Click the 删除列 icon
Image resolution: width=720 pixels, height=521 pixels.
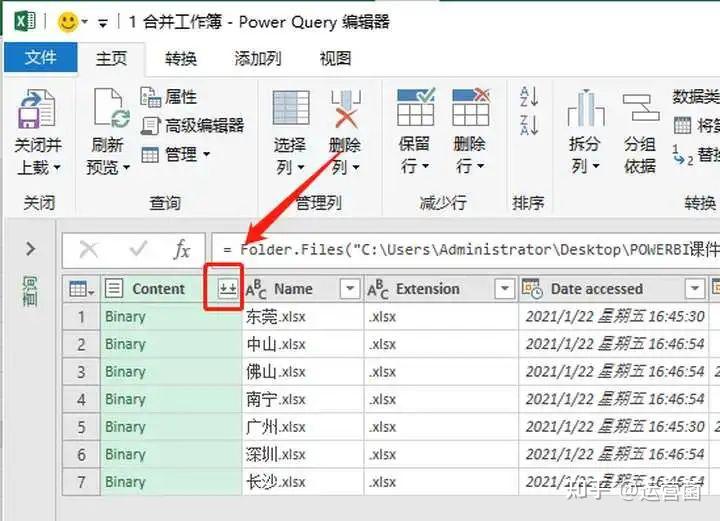(346, 109)
